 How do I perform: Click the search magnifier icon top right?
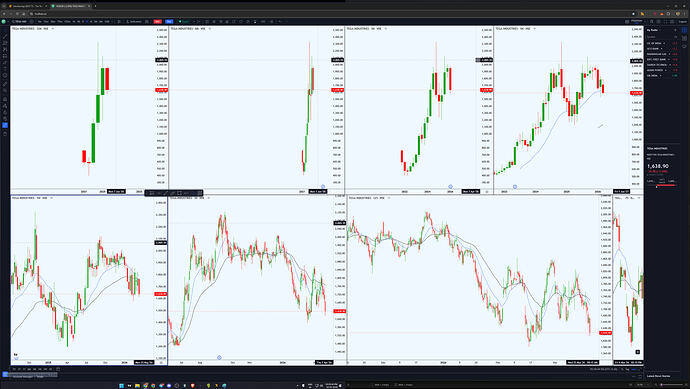[x=652, y=21]
